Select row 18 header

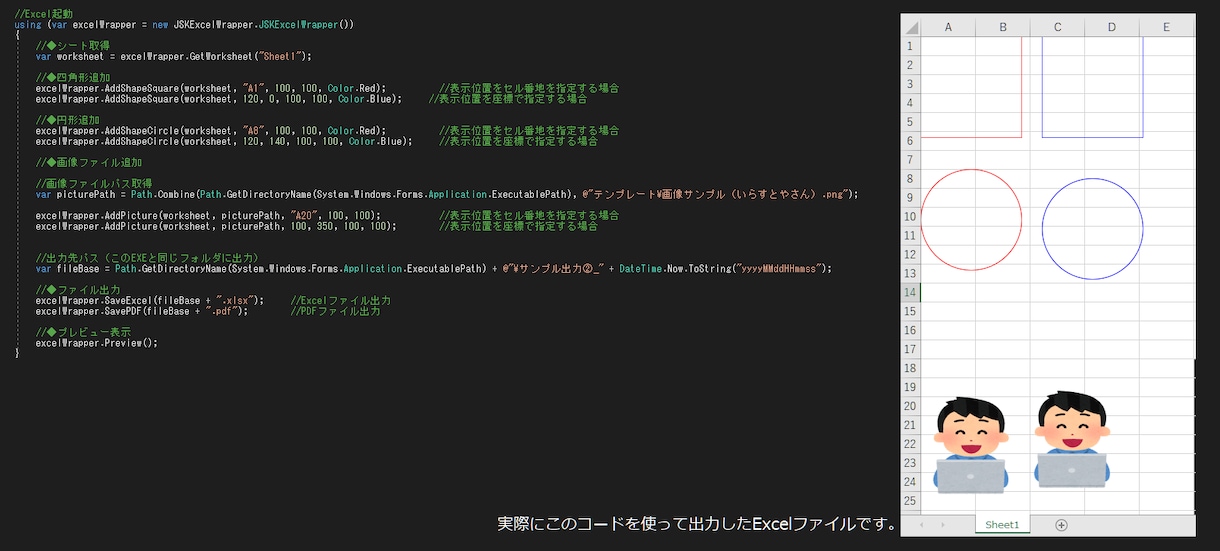pyautogui.click(x=910, y=369)
